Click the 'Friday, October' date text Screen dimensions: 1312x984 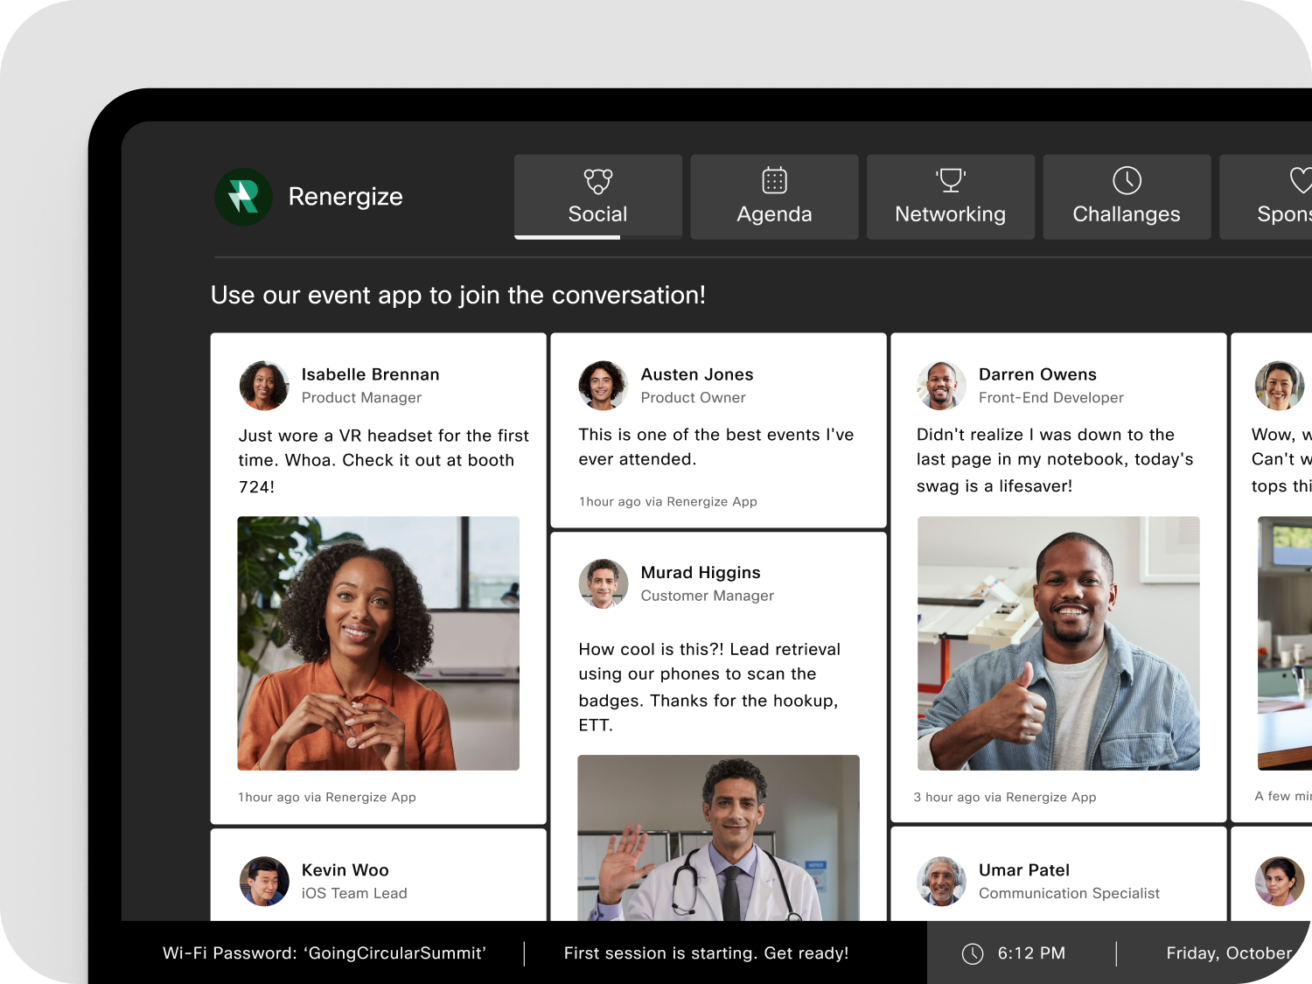1229,954
